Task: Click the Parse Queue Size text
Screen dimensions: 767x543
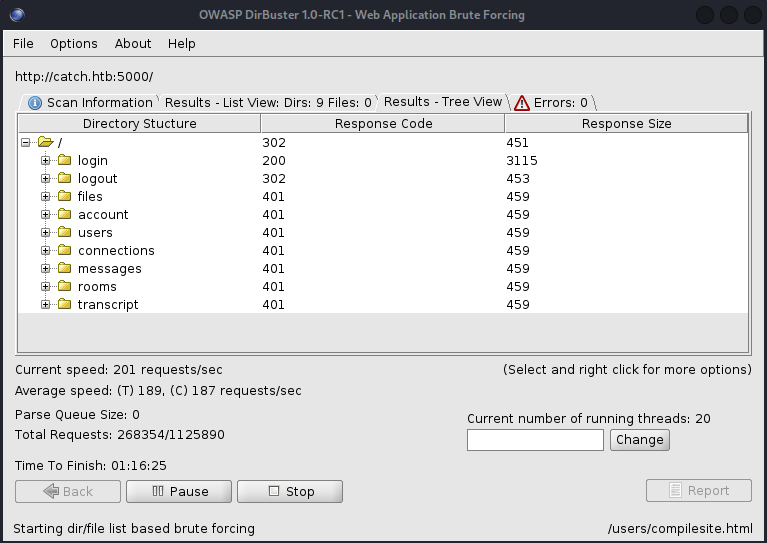Action: (77, 414)
